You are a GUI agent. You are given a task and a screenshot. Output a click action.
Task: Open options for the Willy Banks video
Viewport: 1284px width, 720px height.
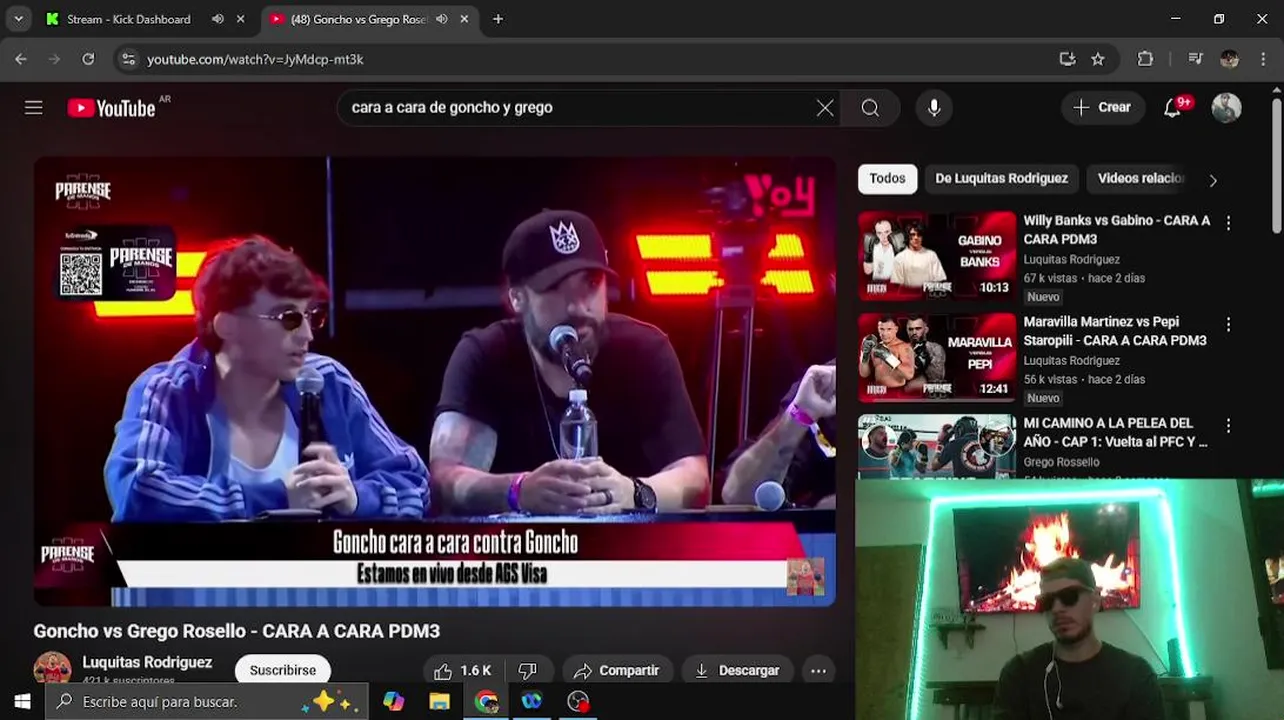pyautogui.click(x=1228, y=223)
